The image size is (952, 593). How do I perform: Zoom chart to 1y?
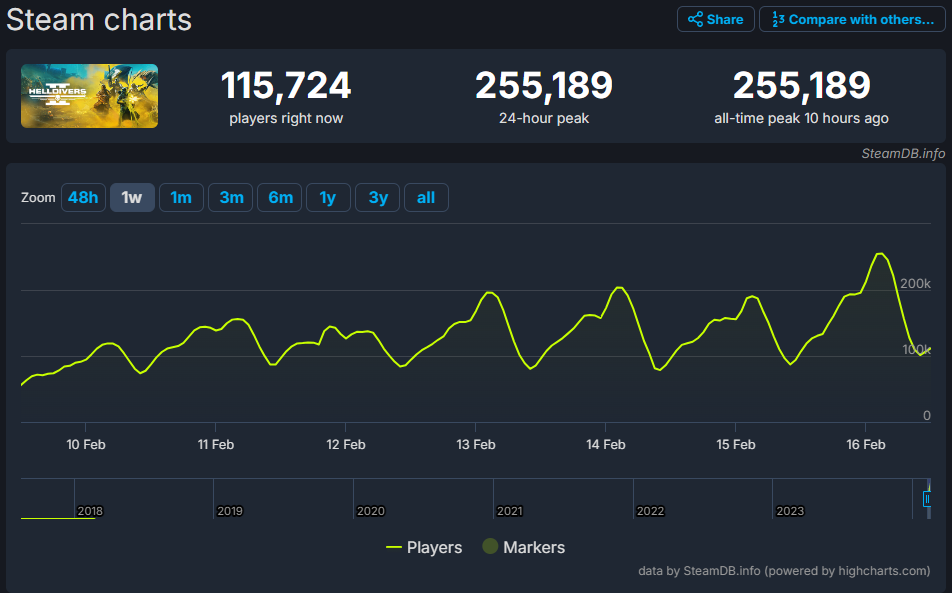(328, 198)
